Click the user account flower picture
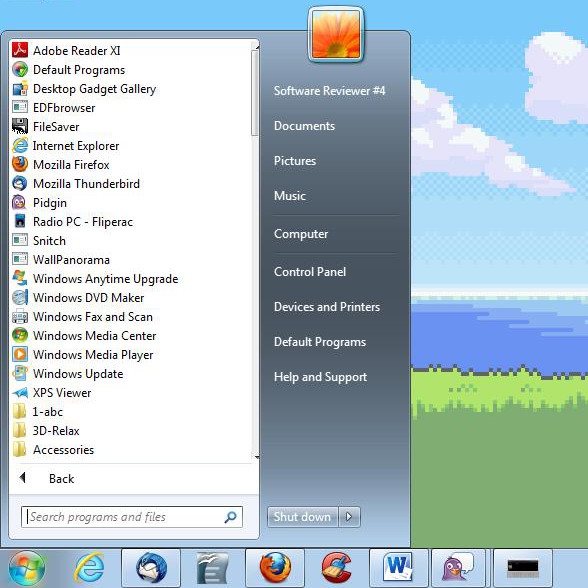This screenshot has width=588, height=588. click(336, 35)
